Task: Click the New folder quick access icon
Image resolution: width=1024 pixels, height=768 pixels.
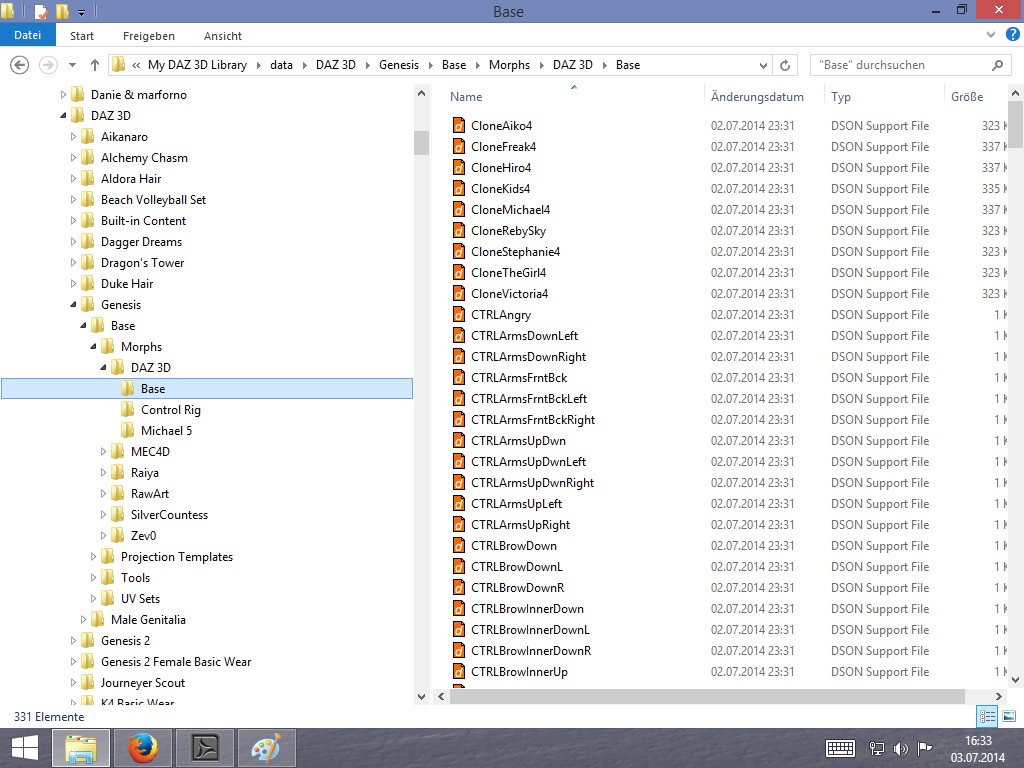Action: click(x=62, y=11)
